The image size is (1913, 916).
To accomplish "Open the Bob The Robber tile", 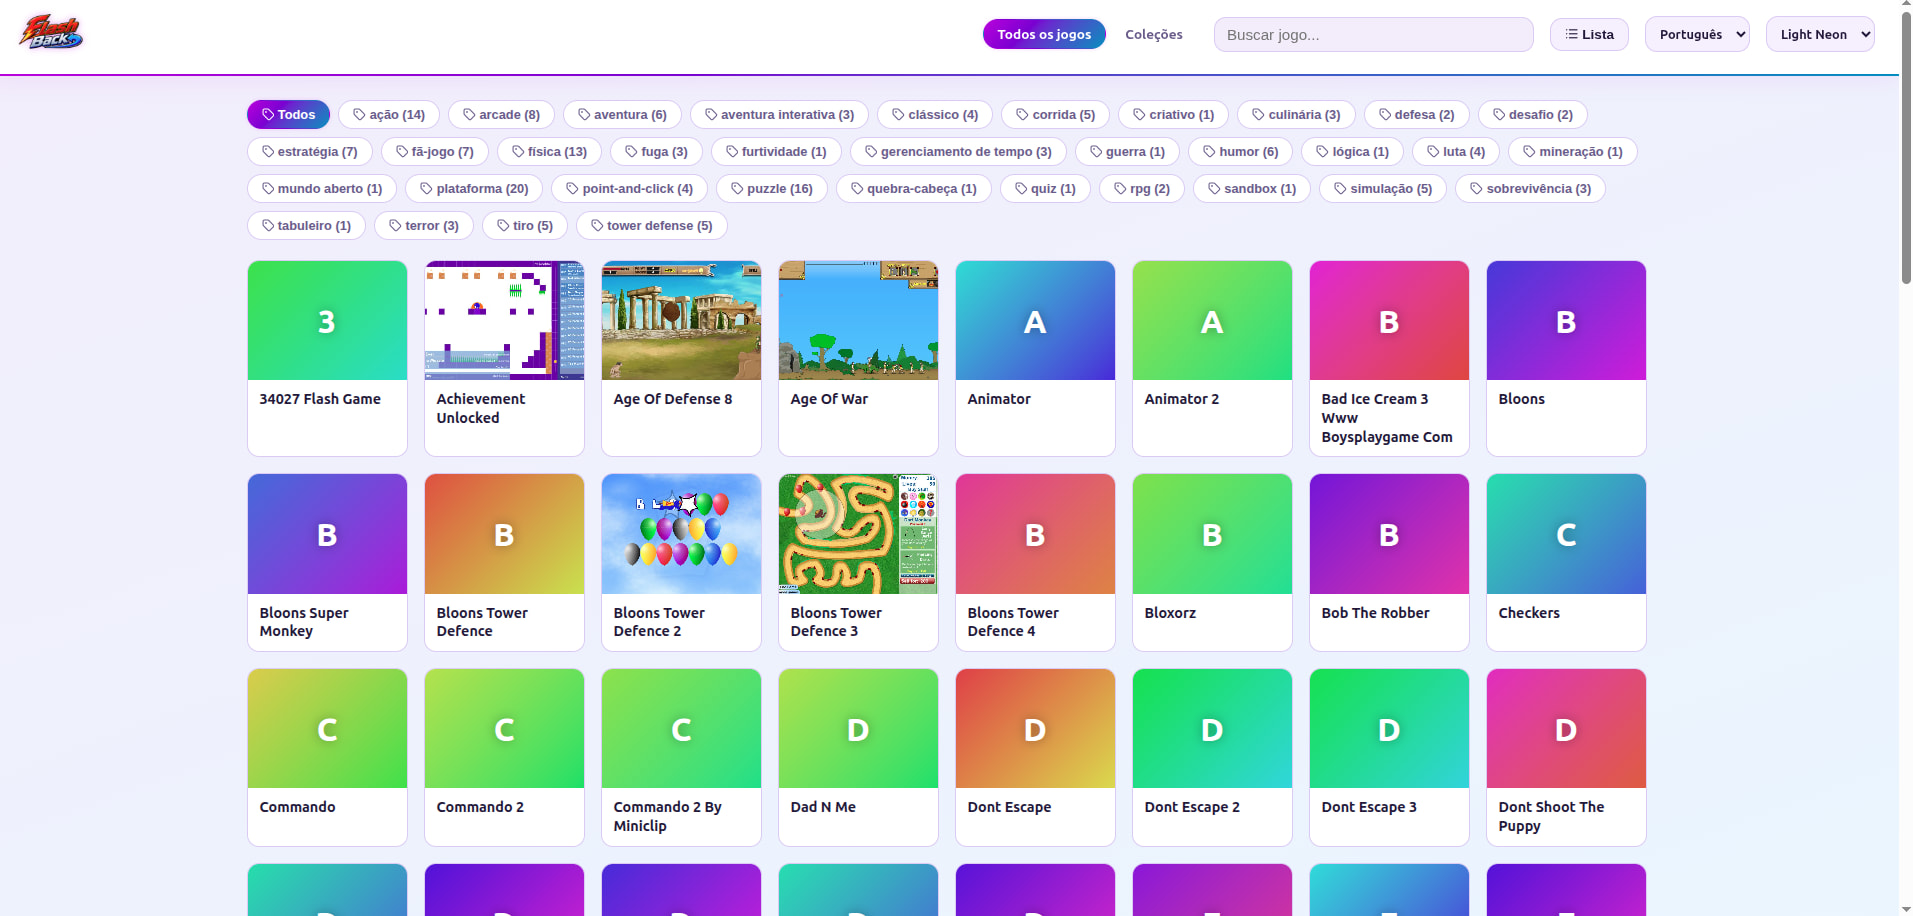I will tap(1389, 562).
